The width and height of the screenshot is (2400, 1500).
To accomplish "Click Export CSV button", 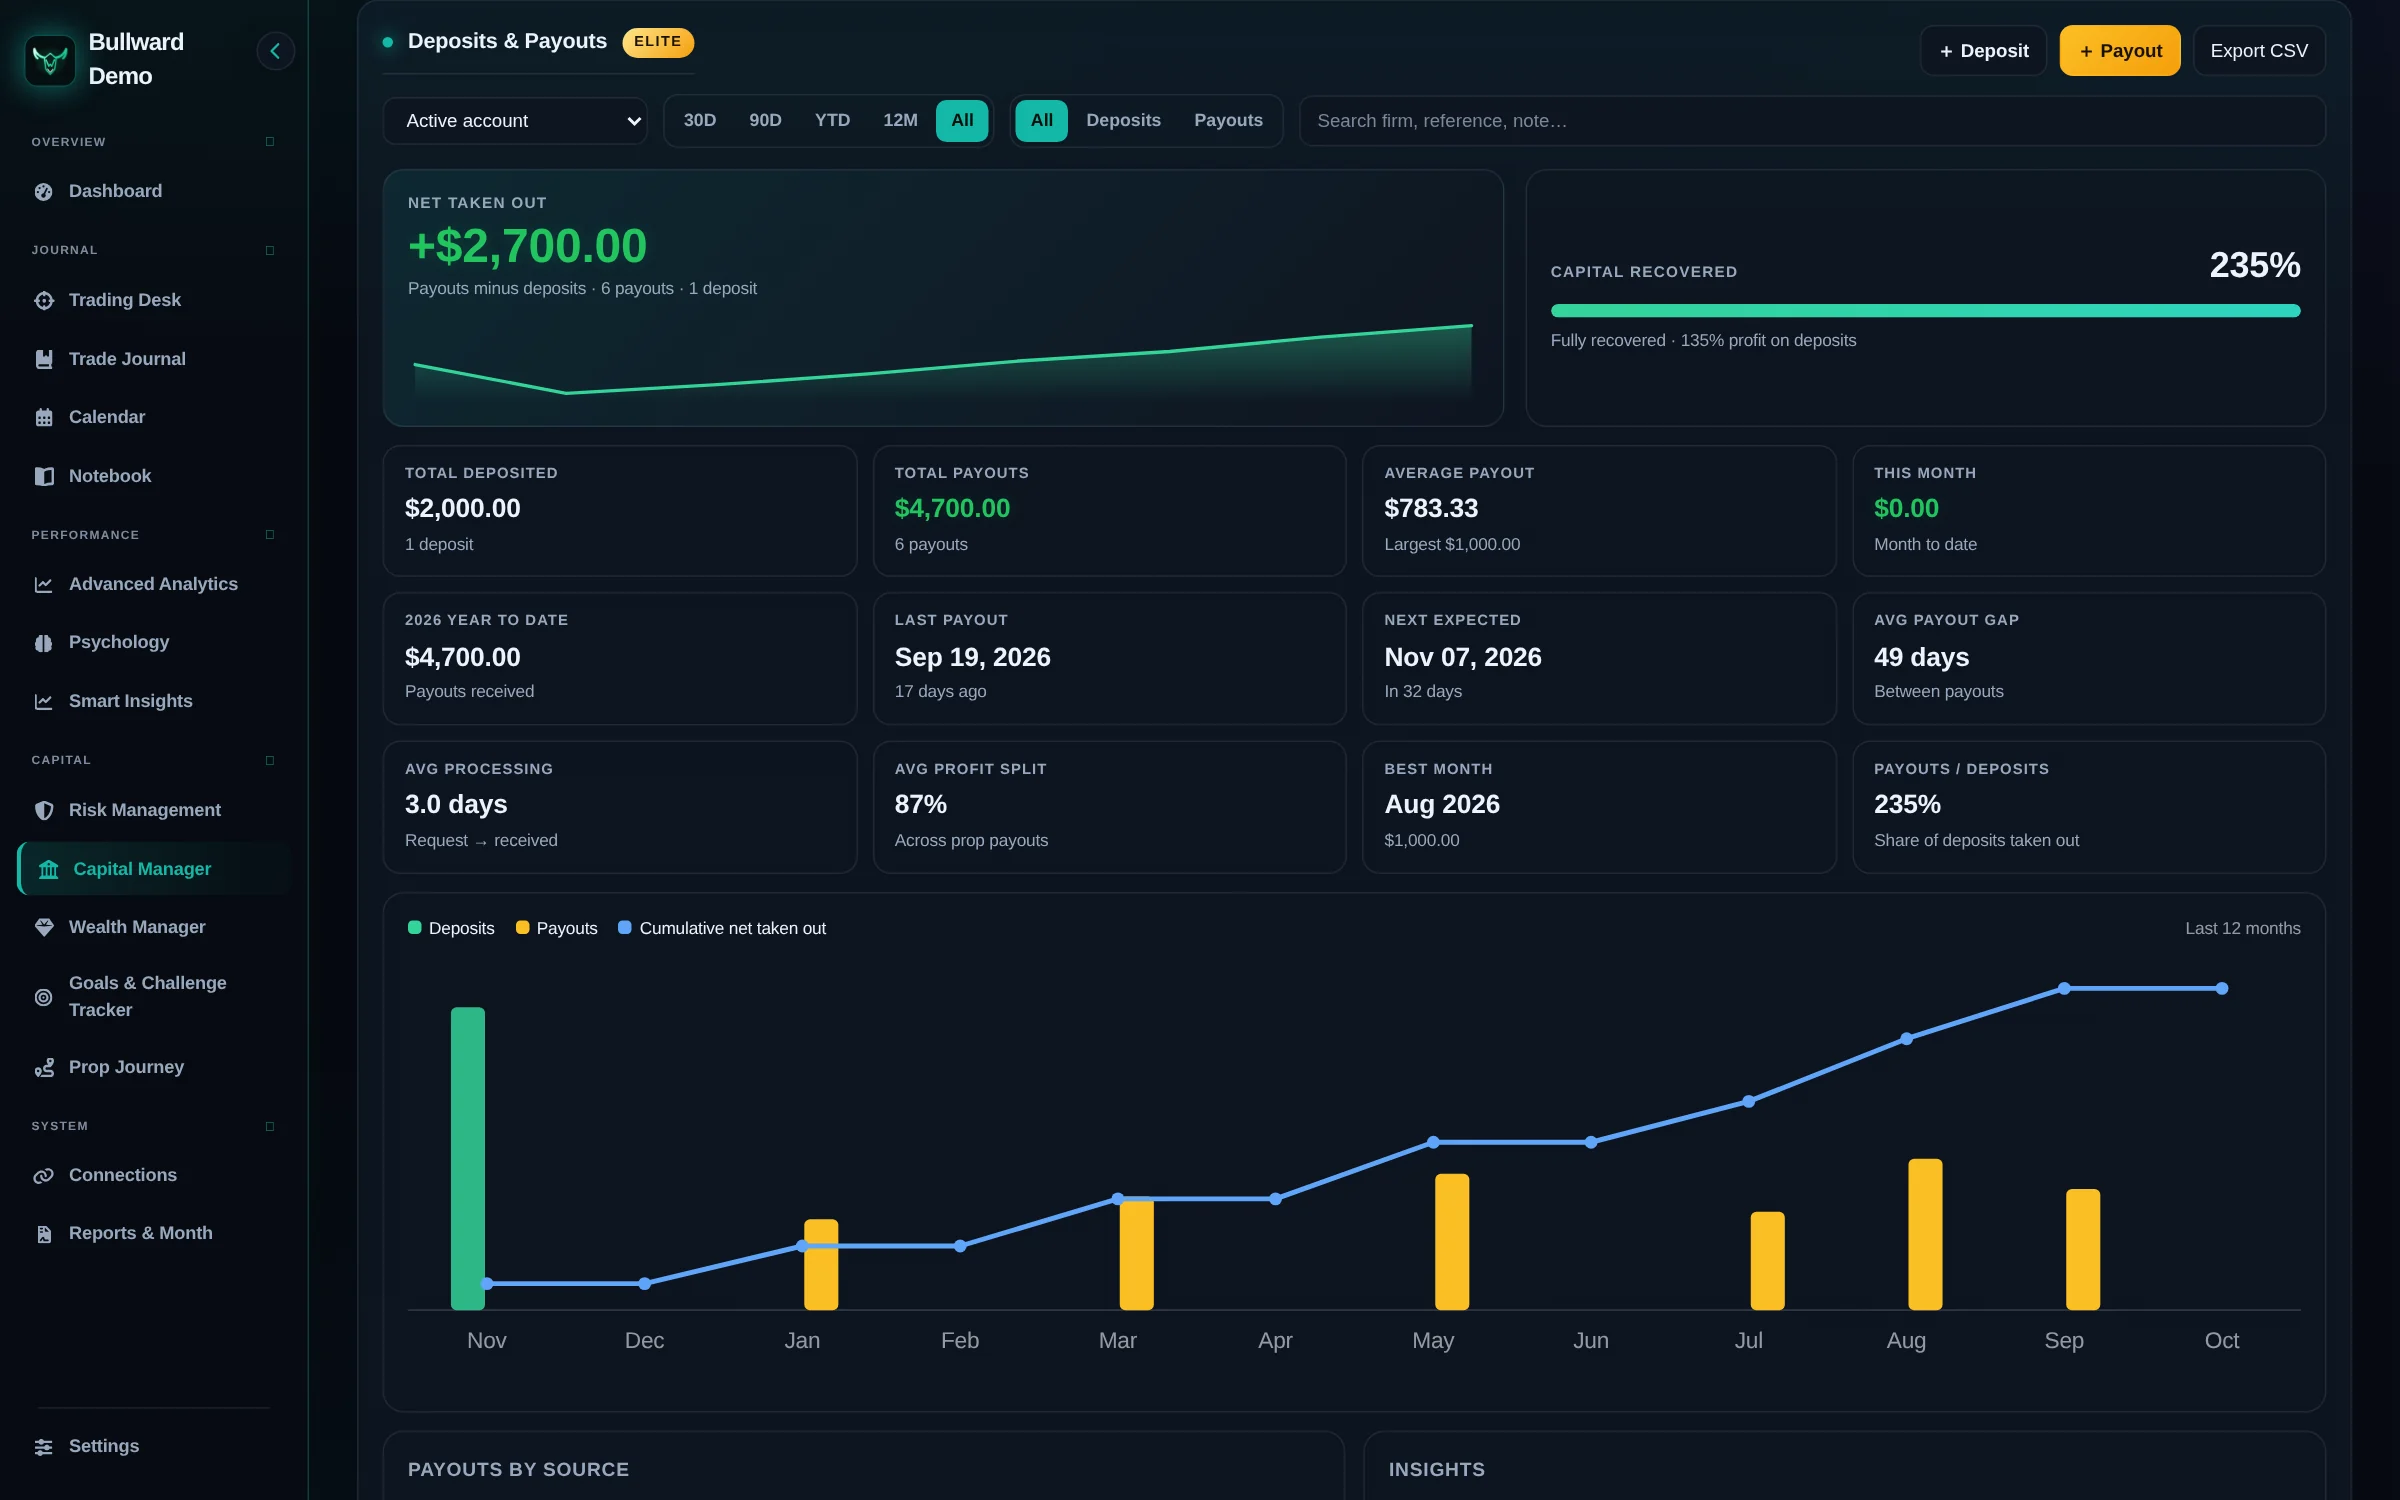I will [2259, 51].
